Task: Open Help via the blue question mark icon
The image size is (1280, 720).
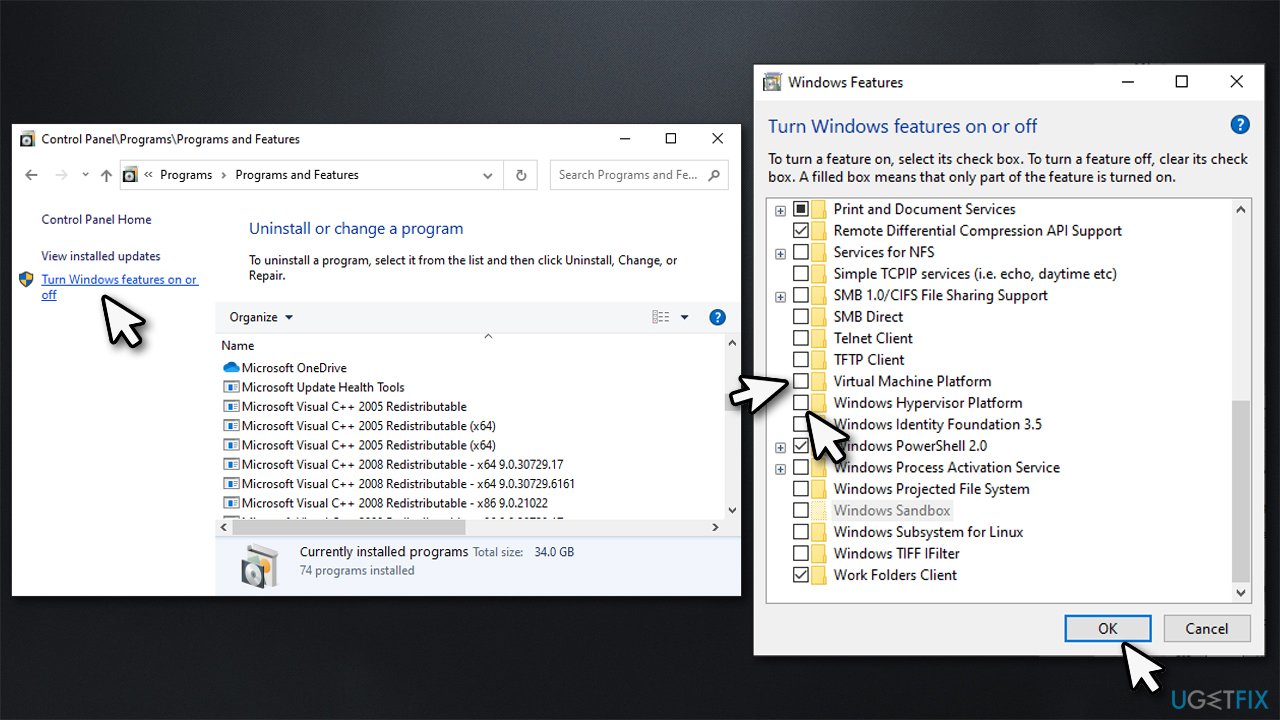Action: [717, 317]
